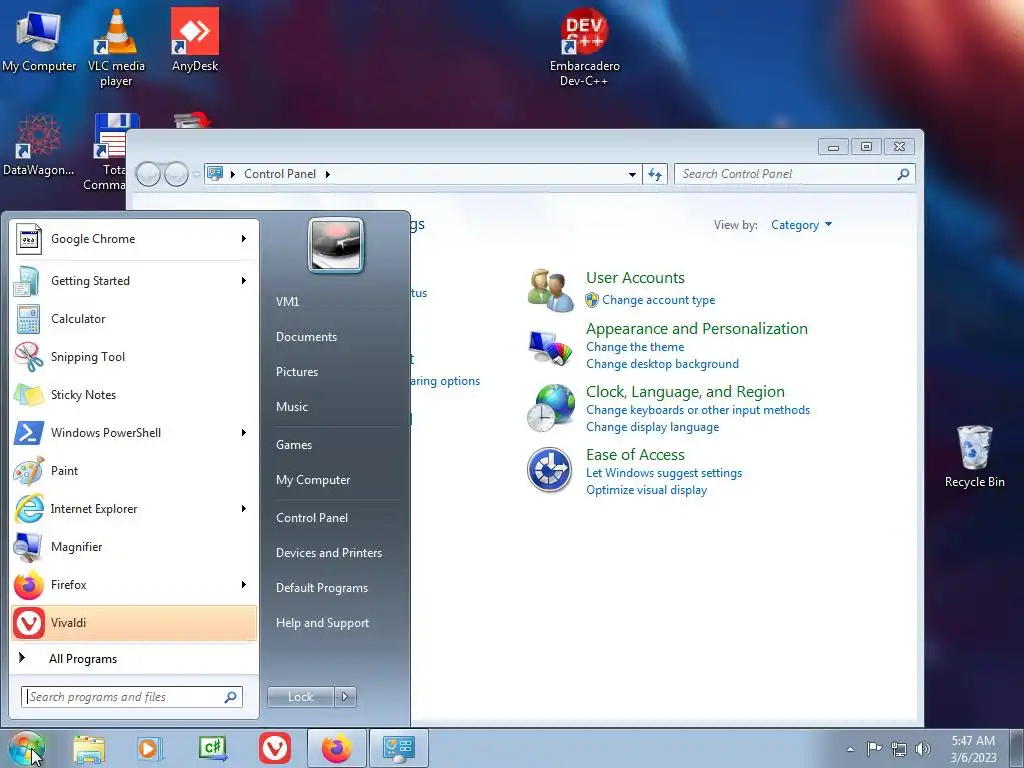This screenshot has width=1024, height=768.
Task: Open address bar history dropdown arrow
Action: (632, 174)
